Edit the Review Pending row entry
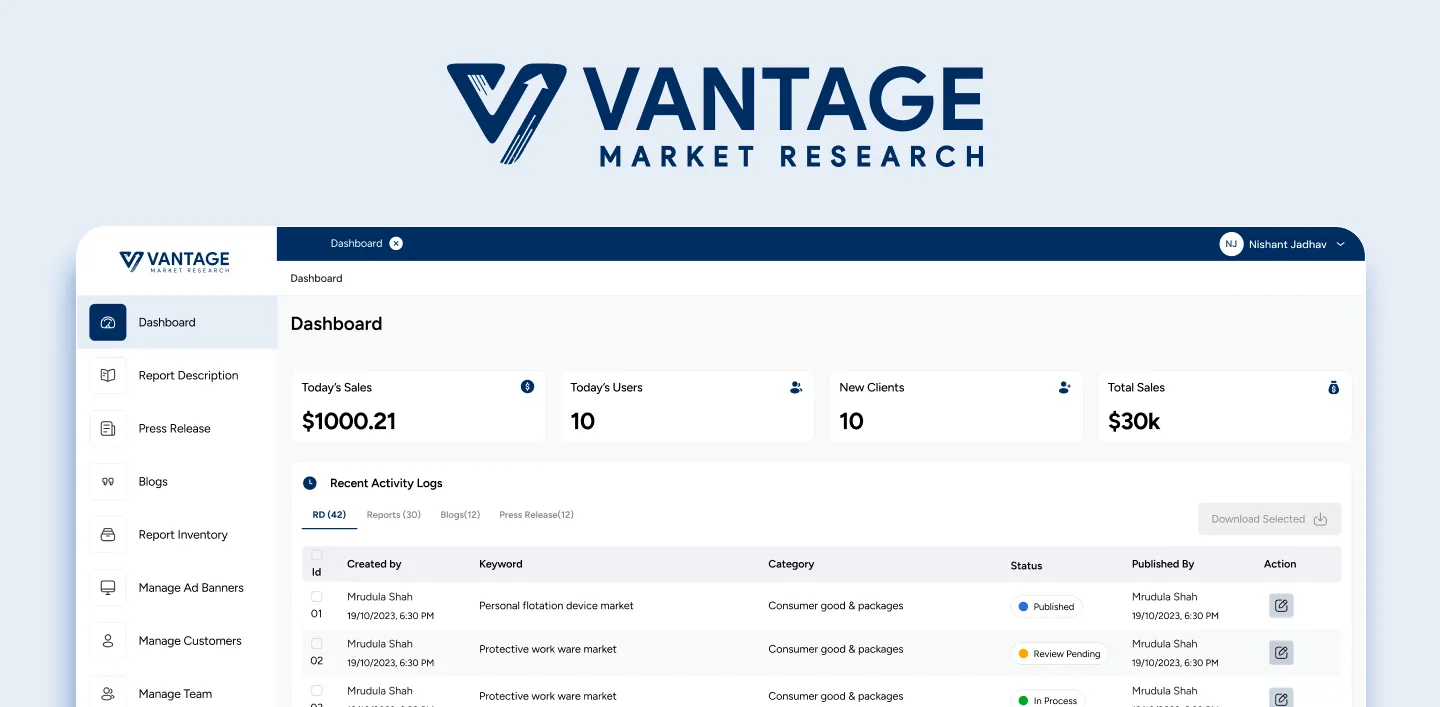 tap(1281, 653)
